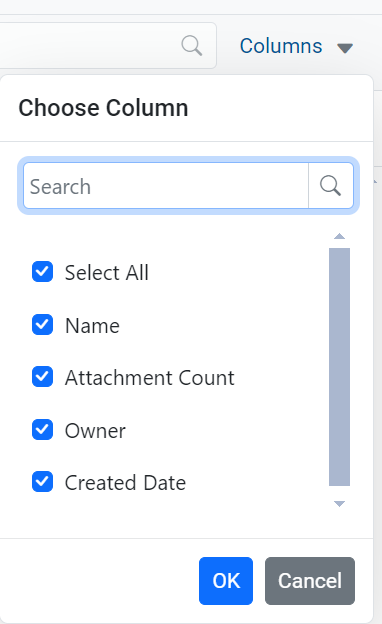382x624 pixels.
Task: Confirm column selection with OK
Action: pos(226,581)
